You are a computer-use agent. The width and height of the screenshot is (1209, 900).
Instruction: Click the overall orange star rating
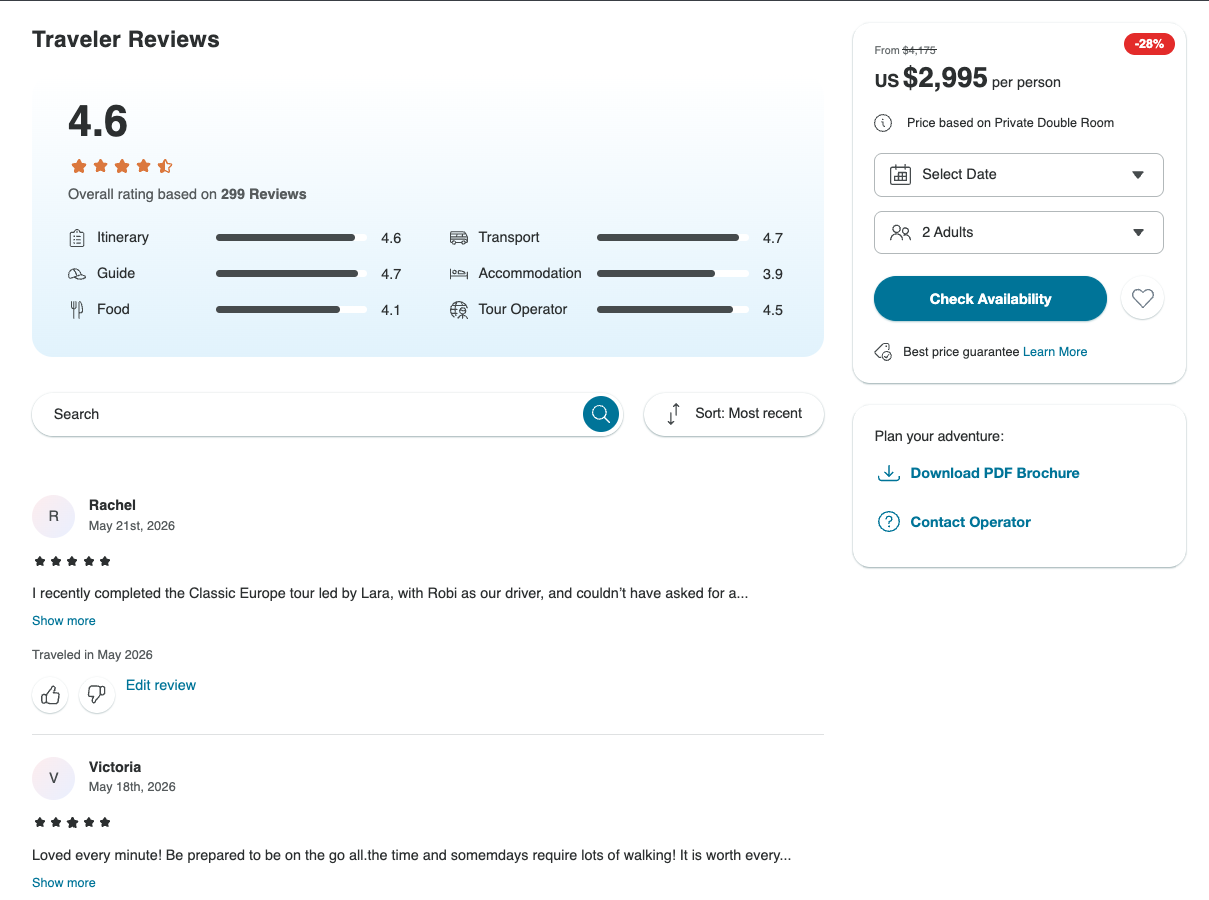pyautogui.click(x=121, y=166)
